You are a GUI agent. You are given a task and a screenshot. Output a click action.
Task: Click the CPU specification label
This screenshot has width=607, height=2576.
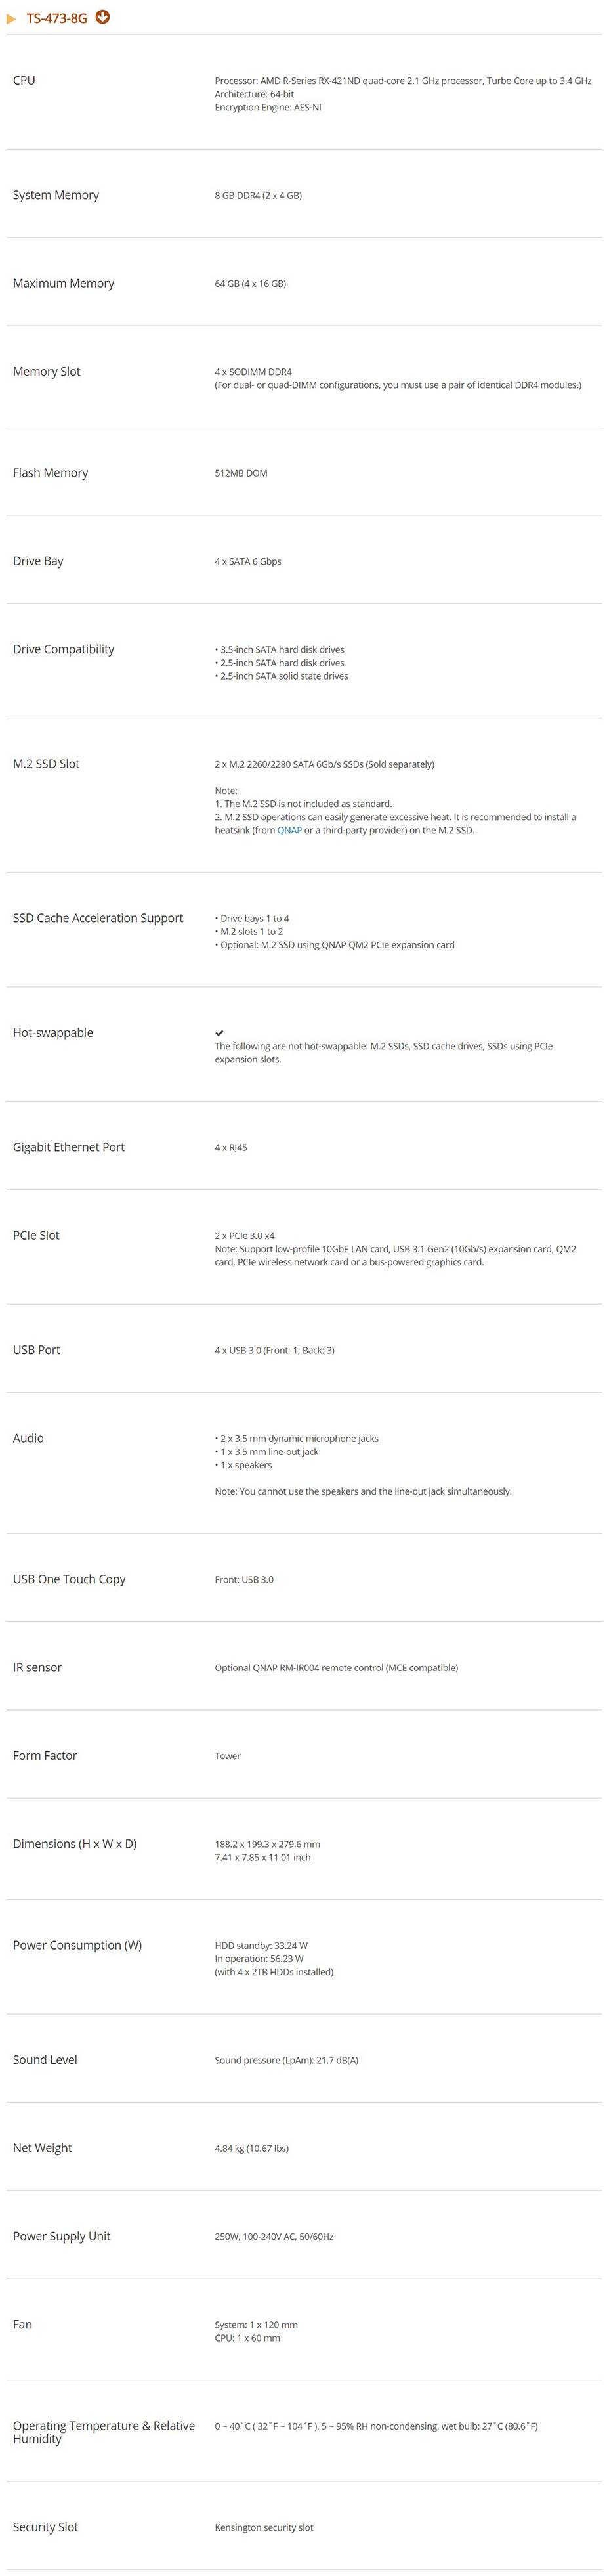[24, 80]
